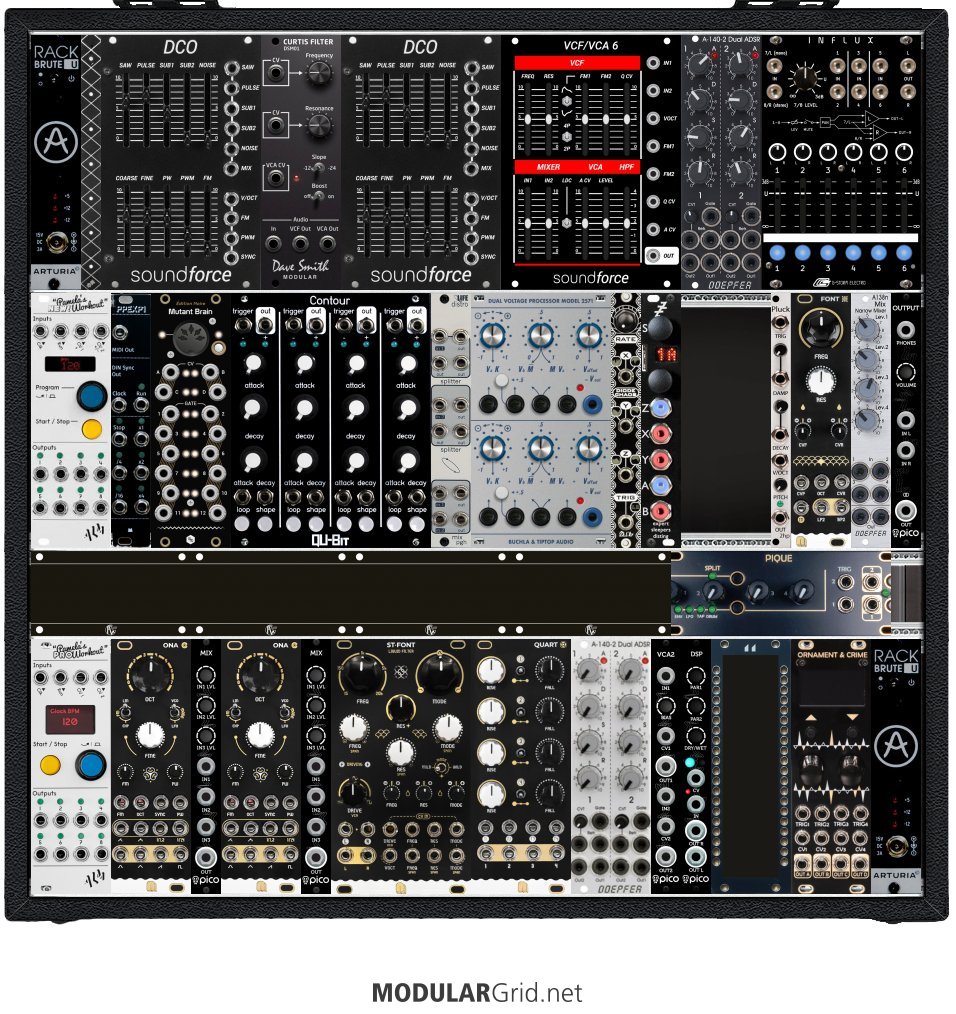Click Curtis Filter audio In jack

tap(274, 243)
